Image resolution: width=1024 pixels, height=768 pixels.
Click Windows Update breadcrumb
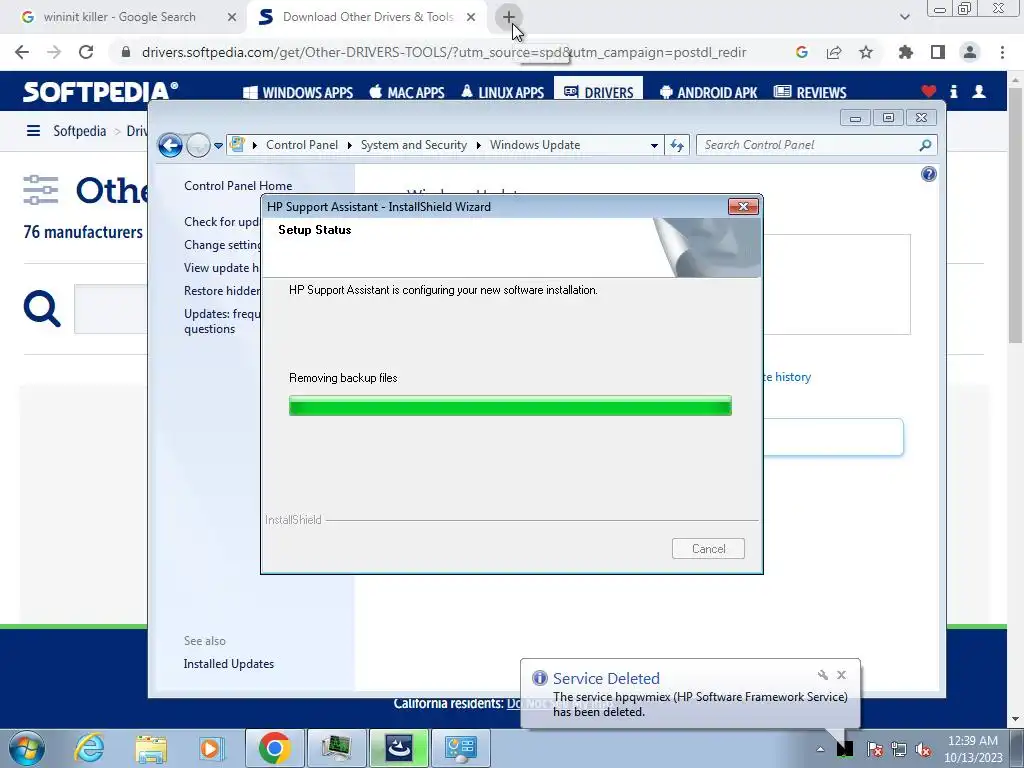pyautogui.click(x=535, y=145)
